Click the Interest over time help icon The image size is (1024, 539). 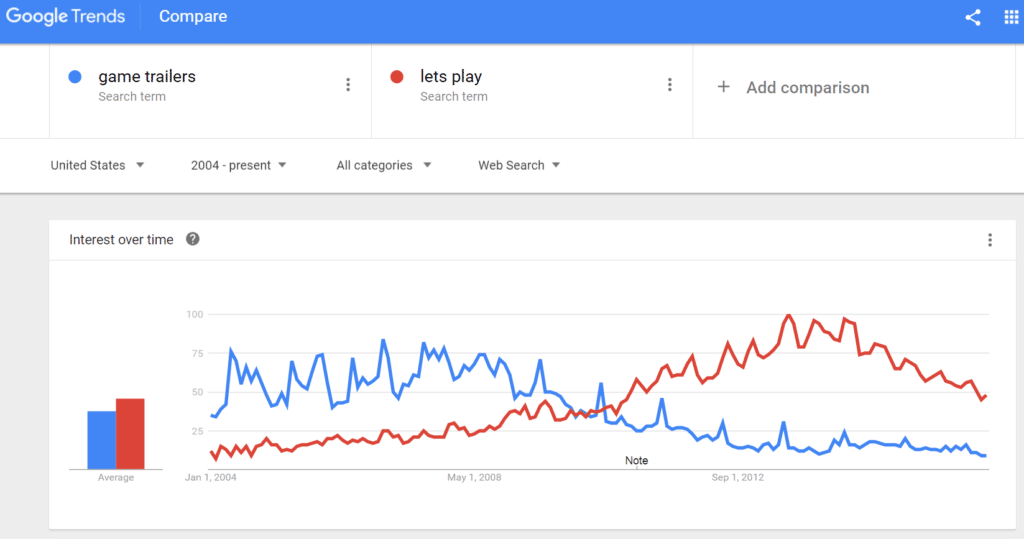[193, 239]
